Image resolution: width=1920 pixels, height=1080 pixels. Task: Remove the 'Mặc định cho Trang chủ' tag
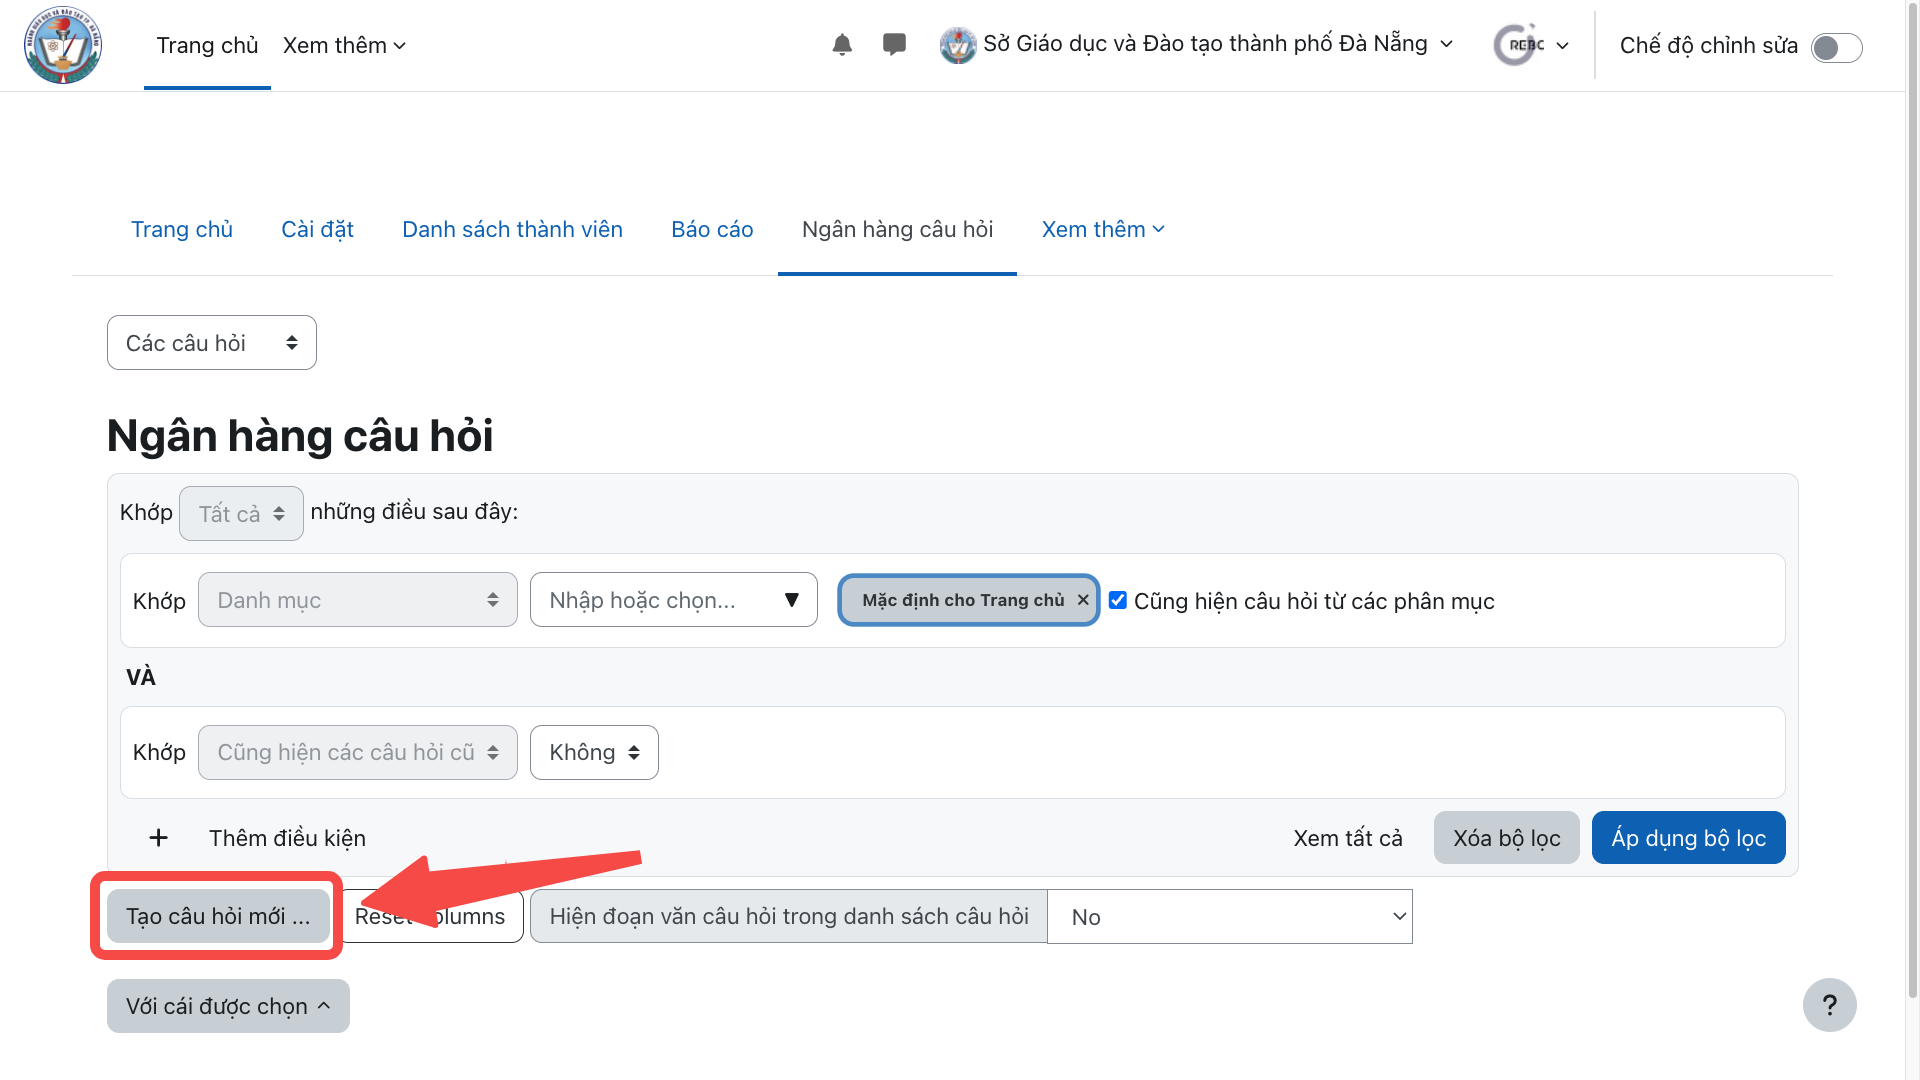[1083, 600]
